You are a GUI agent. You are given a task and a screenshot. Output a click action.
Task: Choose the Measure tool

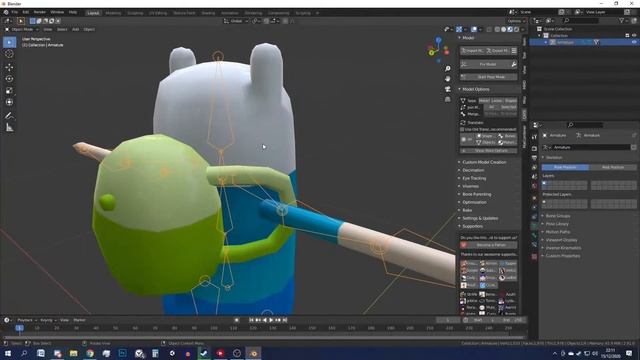click(9, 128)
